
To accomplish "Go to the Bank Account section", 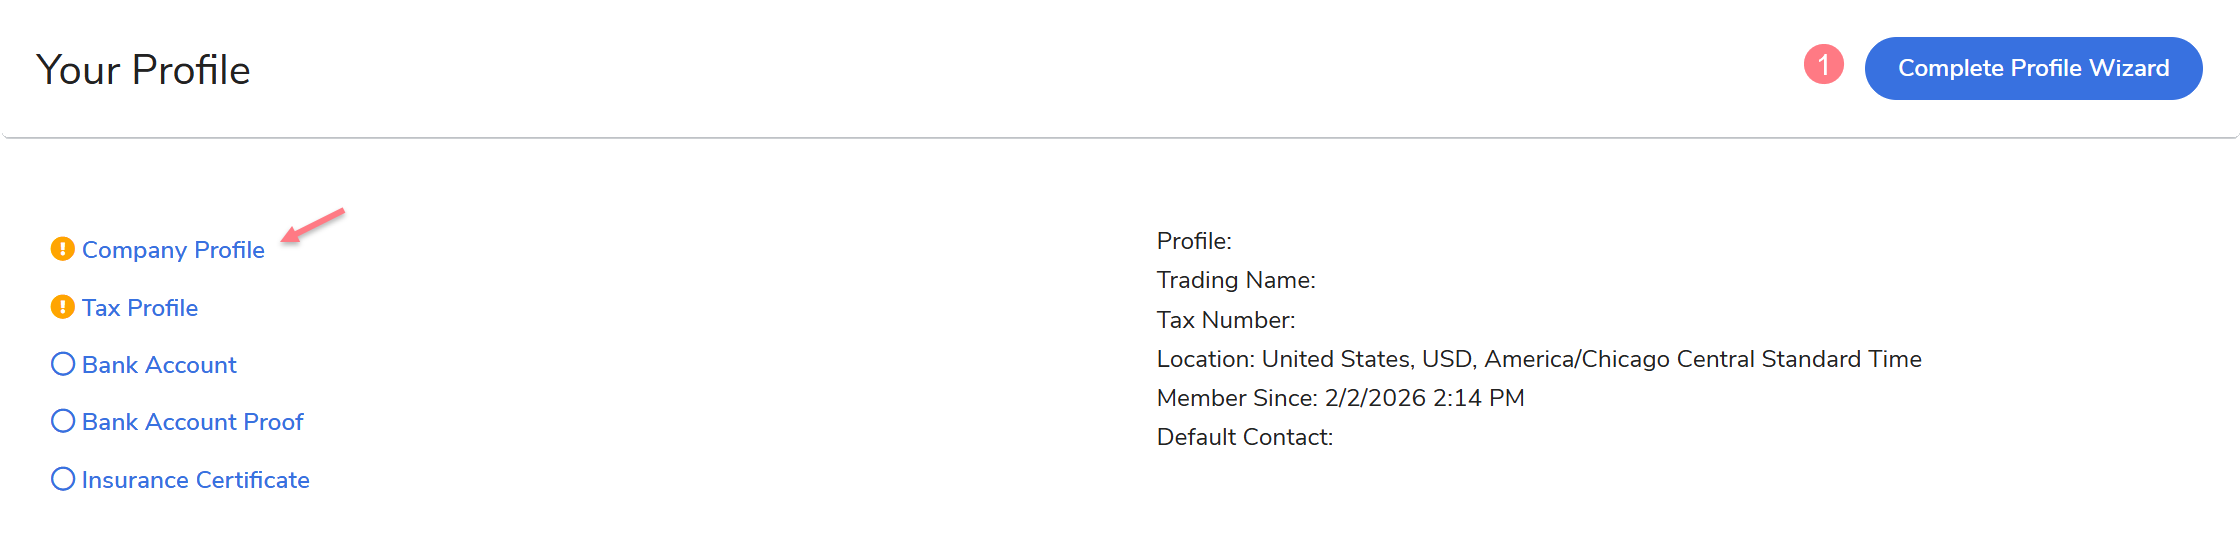I will click(x=159, y=365).
